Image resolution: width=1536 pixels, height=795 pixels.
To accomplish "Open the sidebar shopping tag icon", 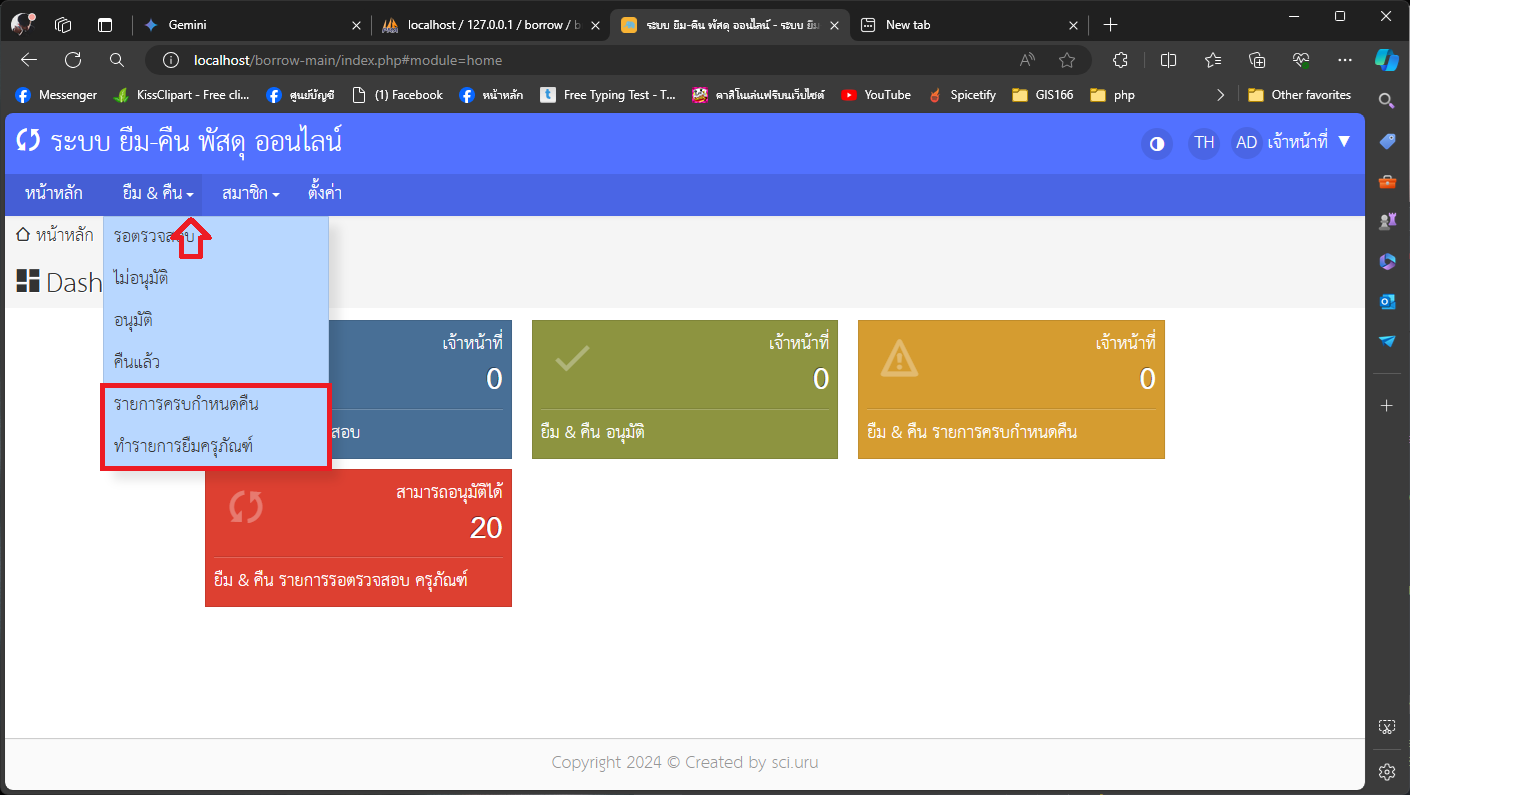I will (x=1387, y=141).
